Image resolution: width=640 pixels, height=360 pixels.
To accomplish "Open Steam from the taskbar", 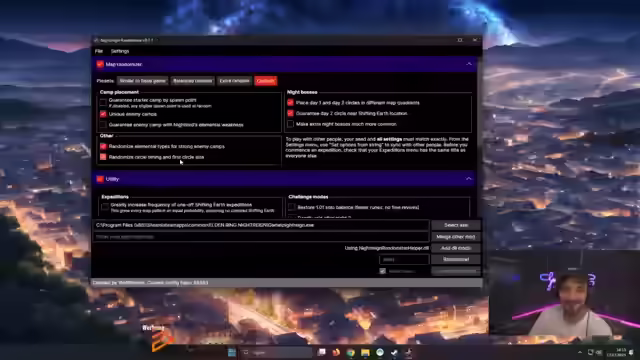I will pos(394,352).
